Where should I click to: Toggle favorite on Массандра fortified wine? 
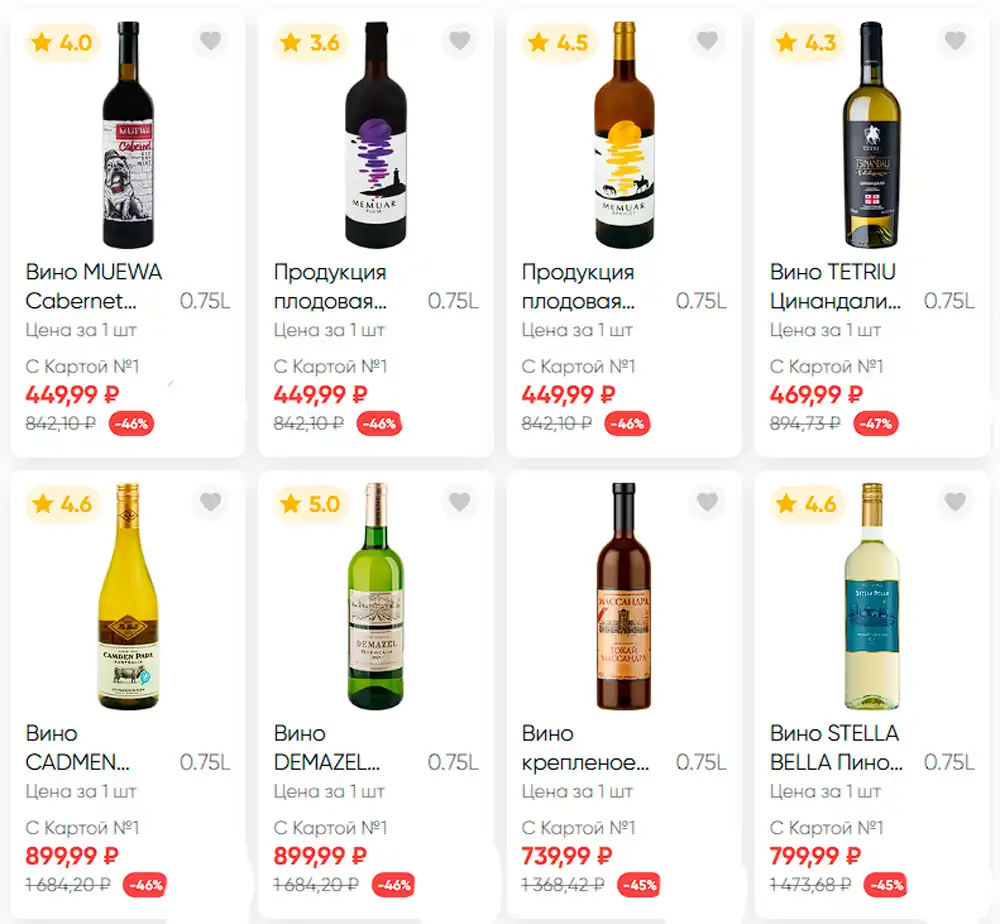tap(707, 502)
